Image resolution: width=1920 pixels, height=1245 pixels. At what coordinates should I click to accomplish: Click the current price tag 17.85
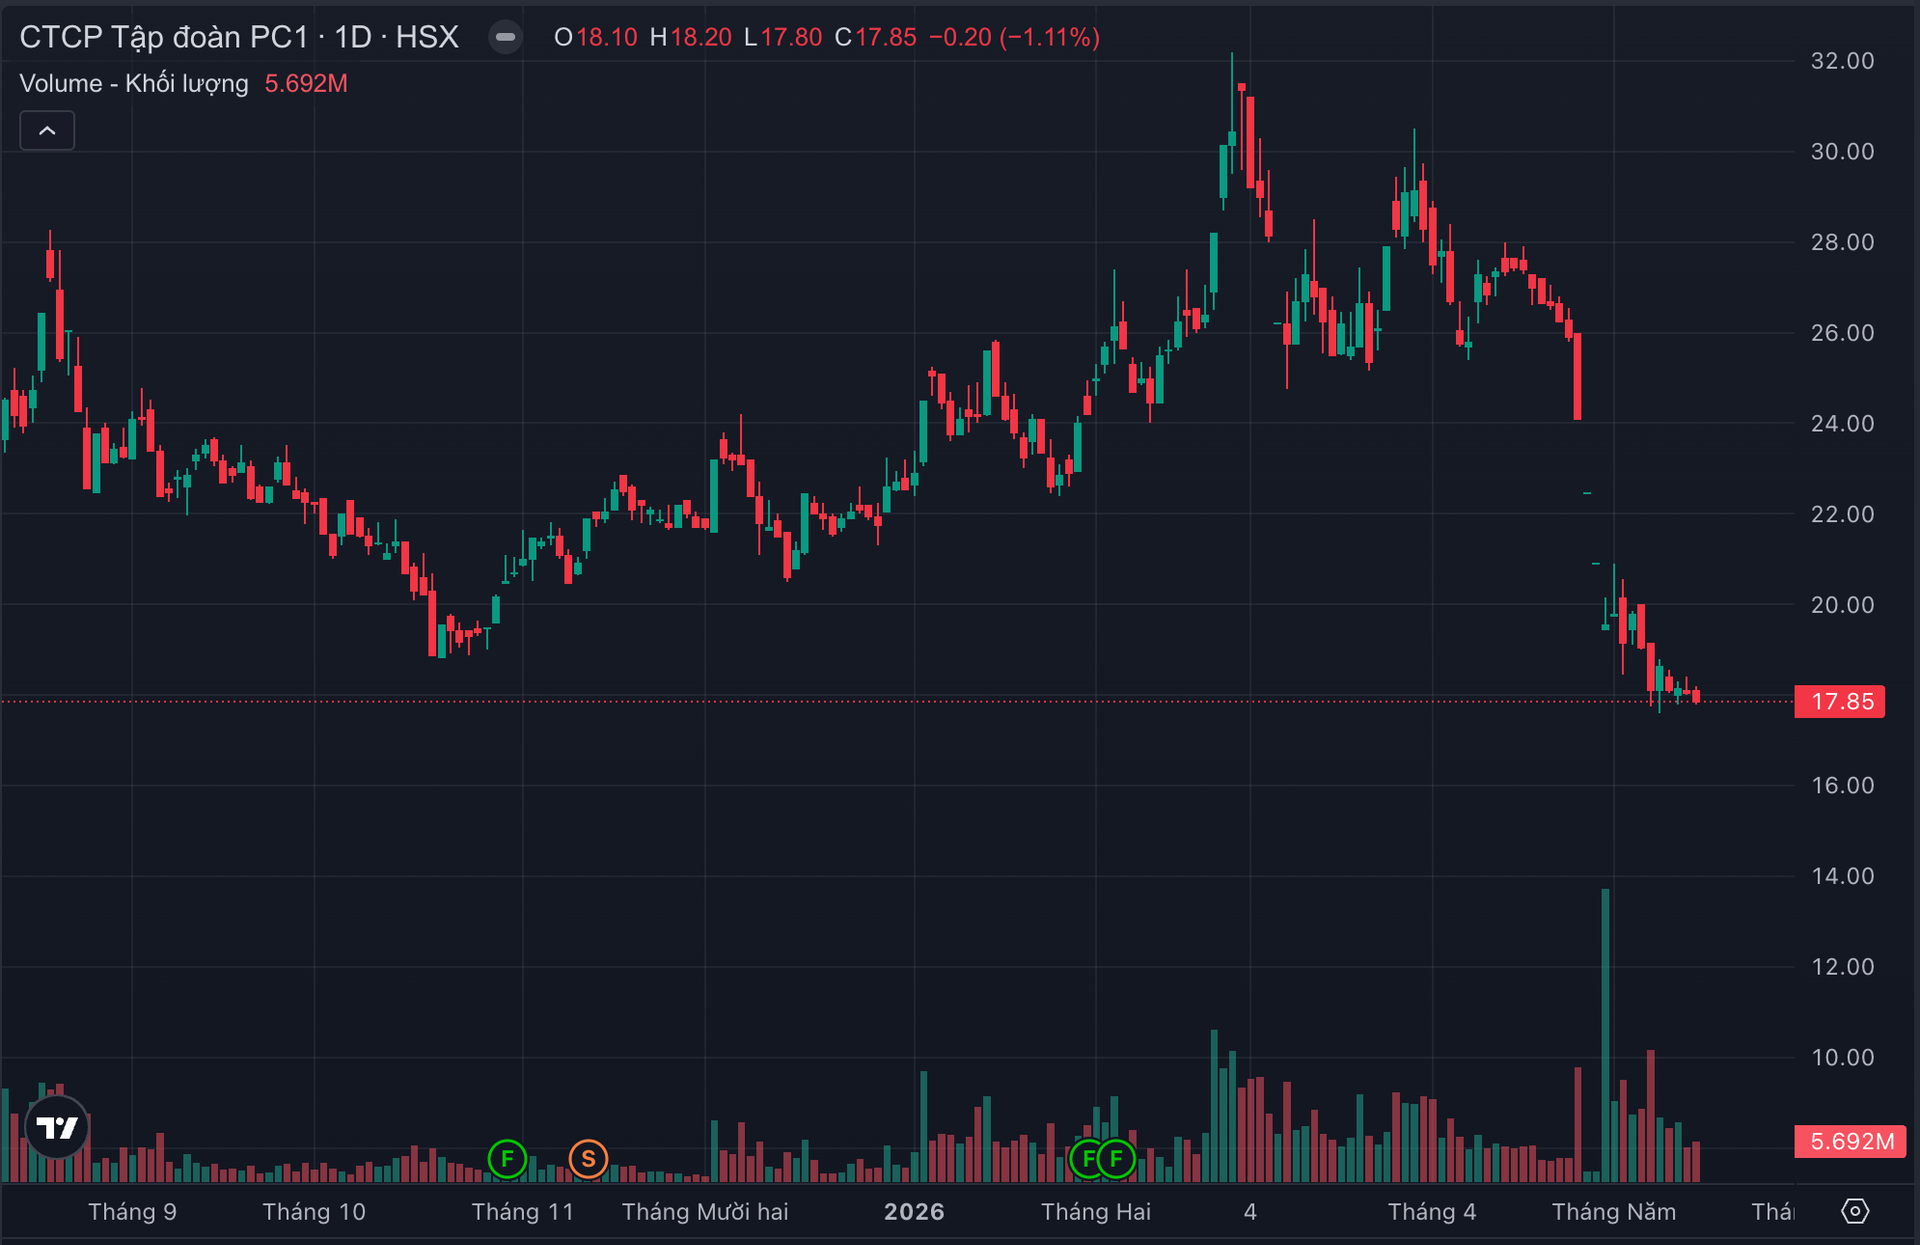1840,701
